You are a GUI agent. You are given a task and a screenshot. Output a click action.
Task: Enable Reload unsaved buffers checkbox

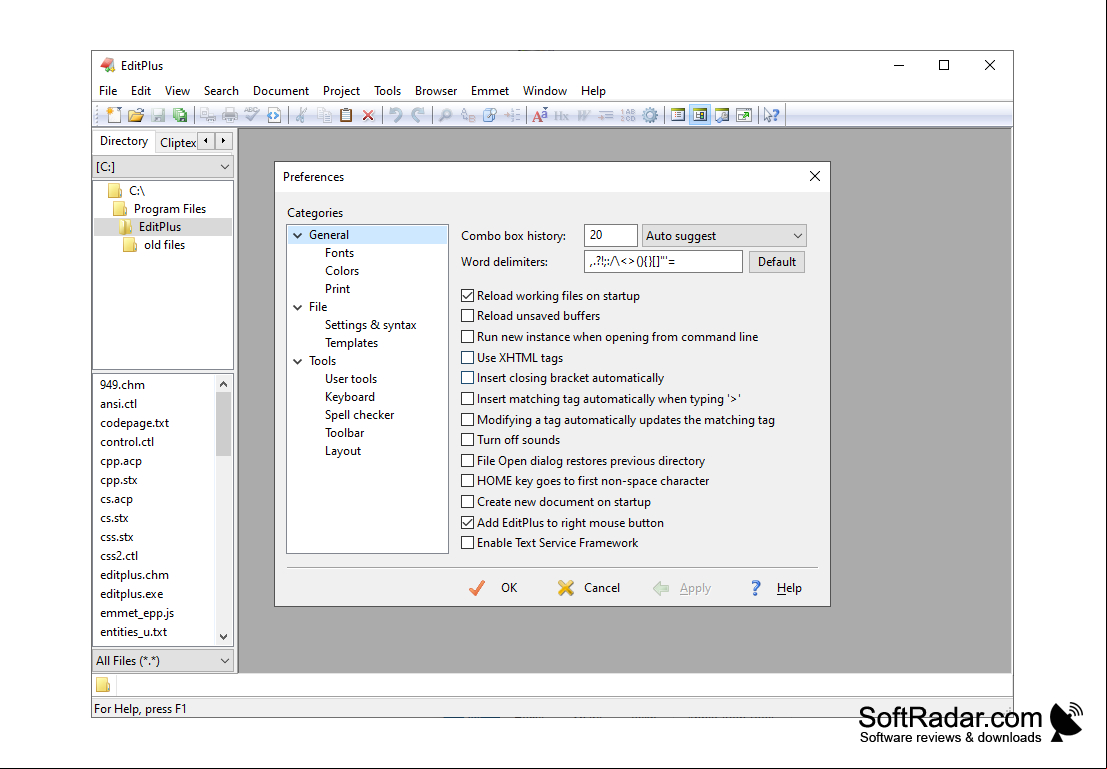[467, 316]
